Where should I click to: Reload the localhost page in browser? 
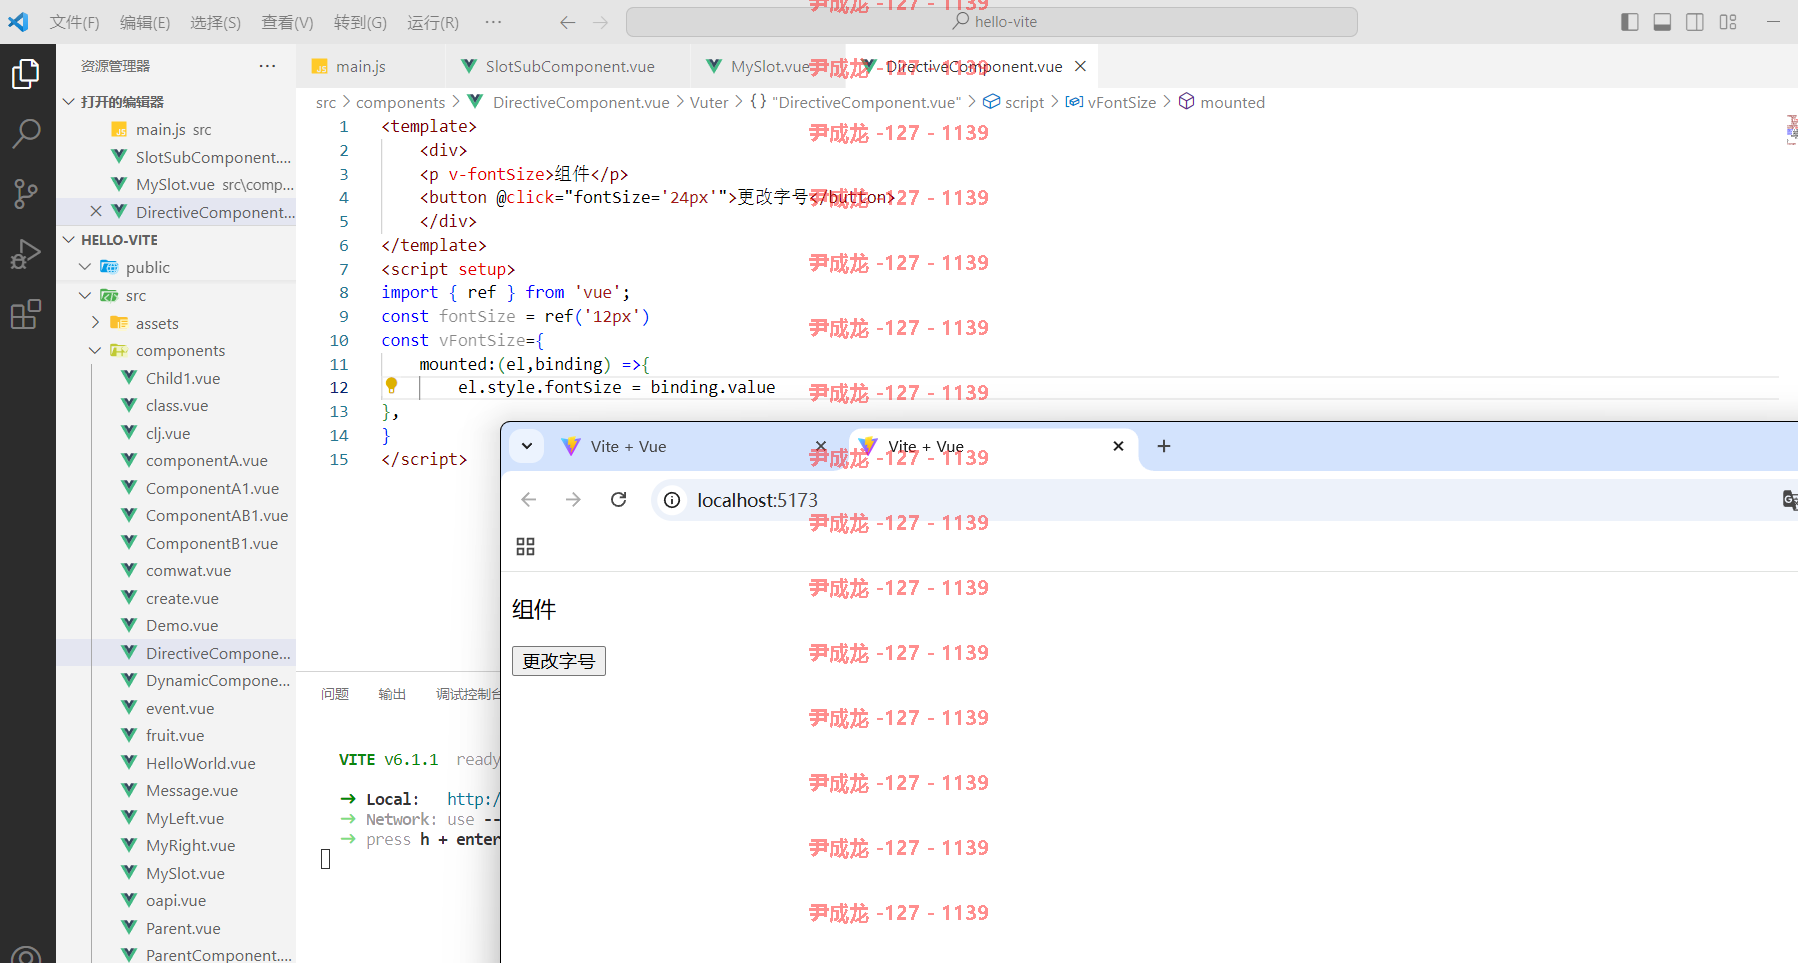619,499
